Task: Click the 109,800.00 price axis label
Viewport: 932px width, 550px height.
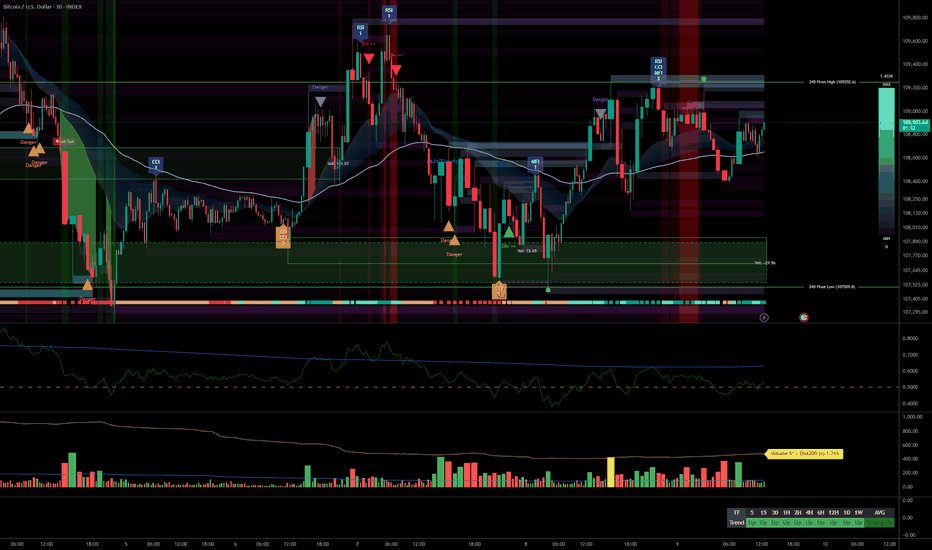Action: (915, 18)
